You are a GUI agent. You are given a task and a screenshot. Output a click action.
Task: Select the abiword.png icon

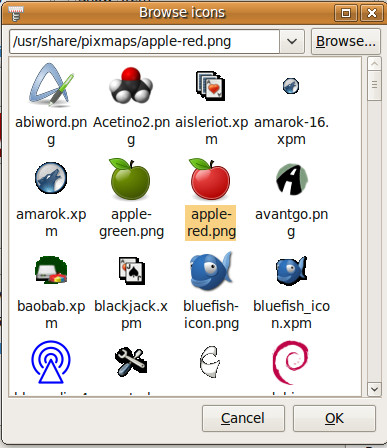[x=51, y=85]
